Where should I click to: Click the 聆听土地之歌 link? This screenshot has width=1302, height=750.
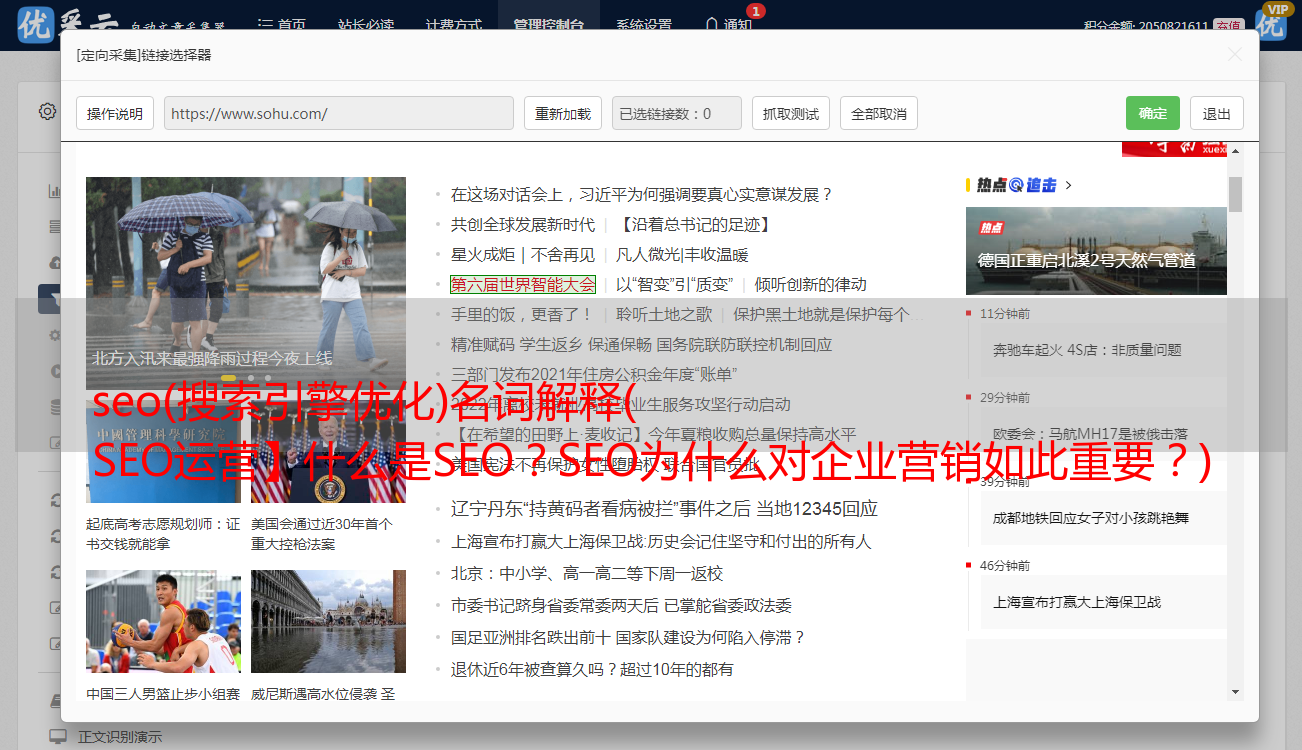[x=664, y=315]
